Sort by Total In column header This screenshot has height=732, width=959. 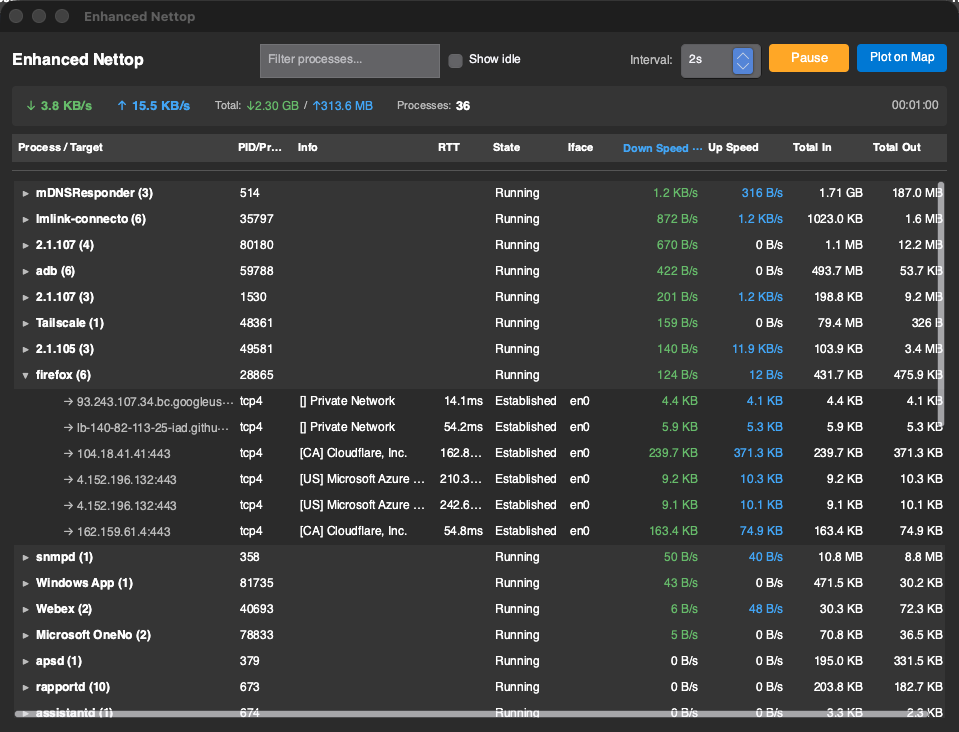pyautogui.click(x=811, y=148)
